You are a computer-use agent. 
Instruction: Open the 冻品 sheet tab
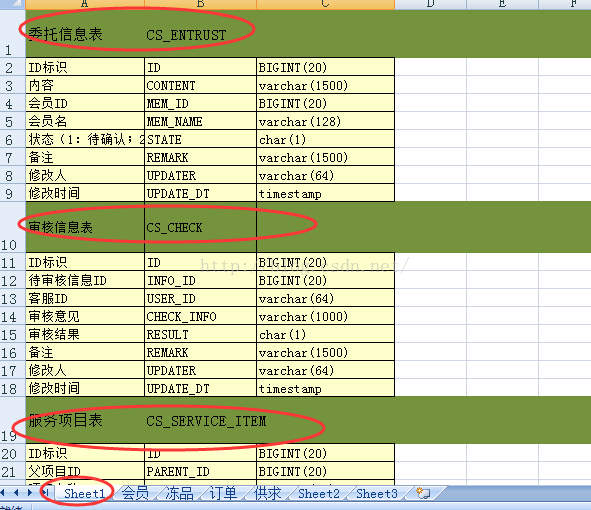pos(179,493)
